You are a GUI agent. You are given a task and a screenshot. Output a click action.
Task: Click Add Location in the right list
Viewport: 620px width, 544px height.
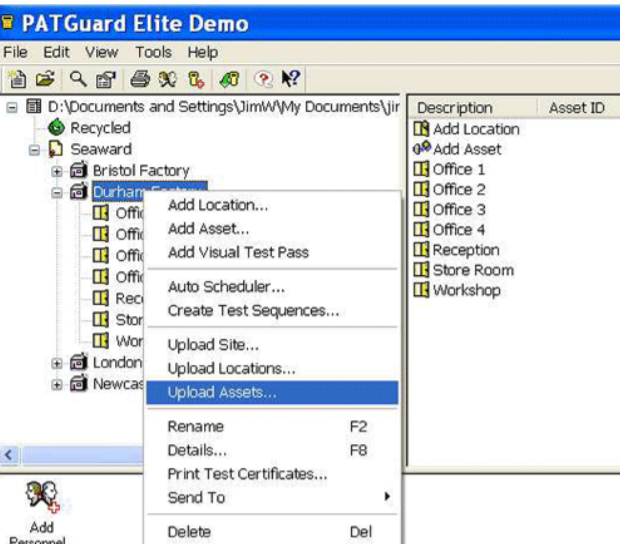475,129
